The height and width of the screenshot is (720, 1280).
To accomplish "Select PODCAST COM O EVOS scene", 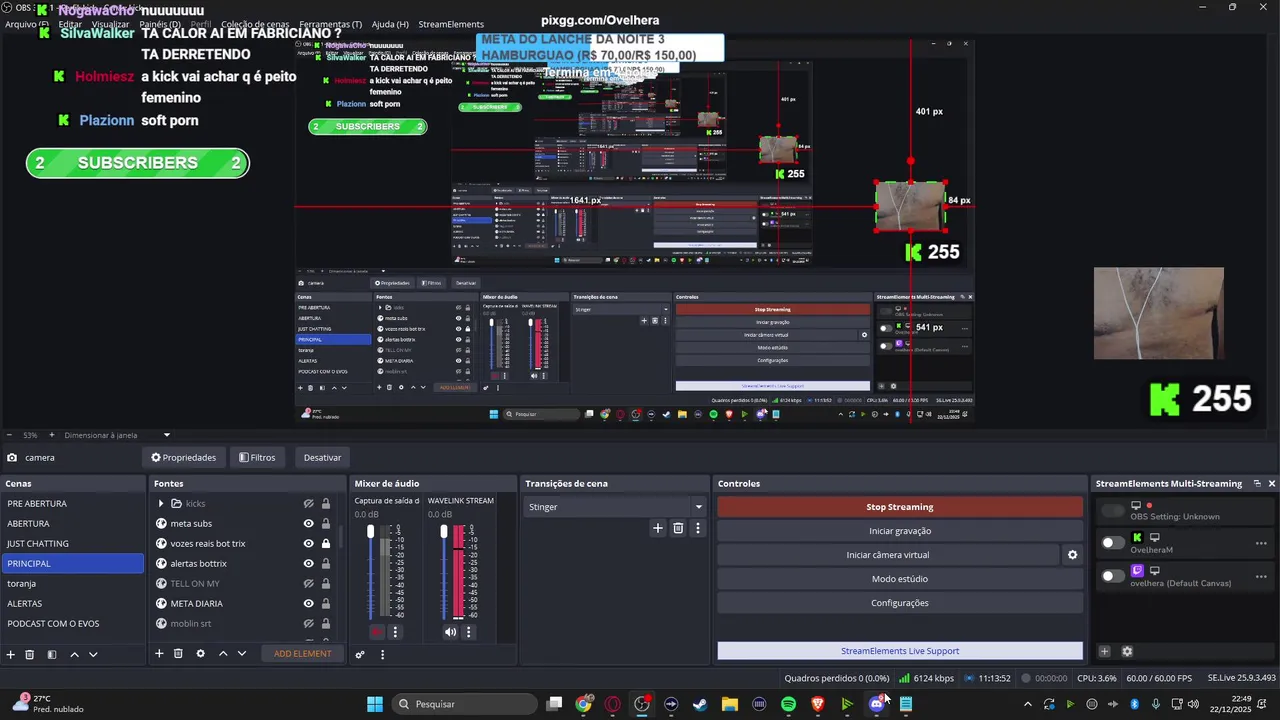I will pyautogui.click(x=72, y=623).
